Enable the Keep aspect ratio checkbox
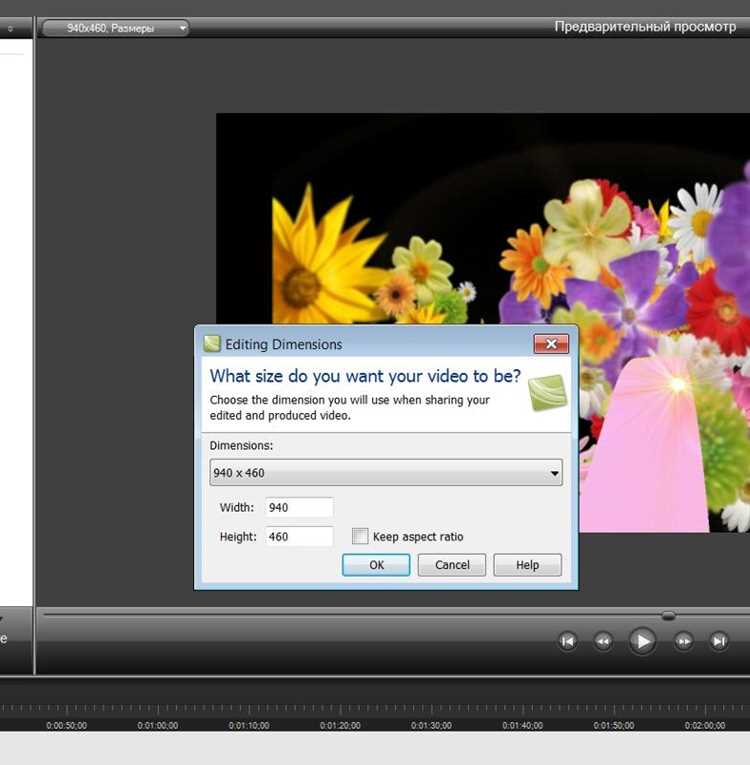Screen dimensions: 750x765 tap(360, 536)
